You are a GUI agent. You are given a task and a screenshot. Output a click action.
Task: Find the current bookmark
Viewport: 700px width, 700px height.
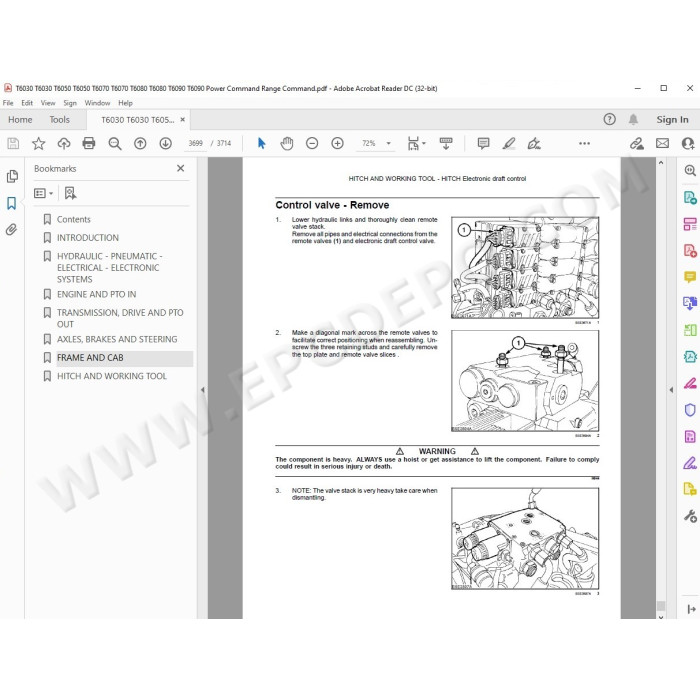point(70,193)
